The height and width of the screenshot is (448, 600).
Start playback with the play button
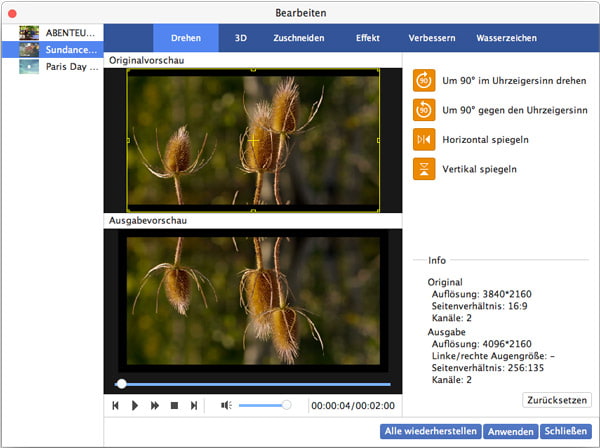(x=135, y=405)
